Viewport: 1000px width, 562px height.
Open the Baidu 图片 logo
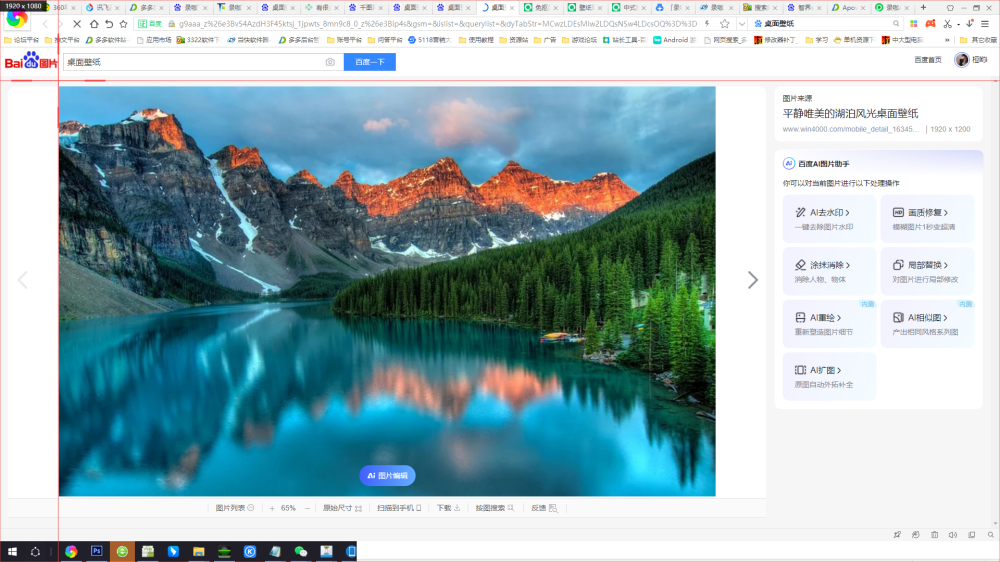[31, 61]
